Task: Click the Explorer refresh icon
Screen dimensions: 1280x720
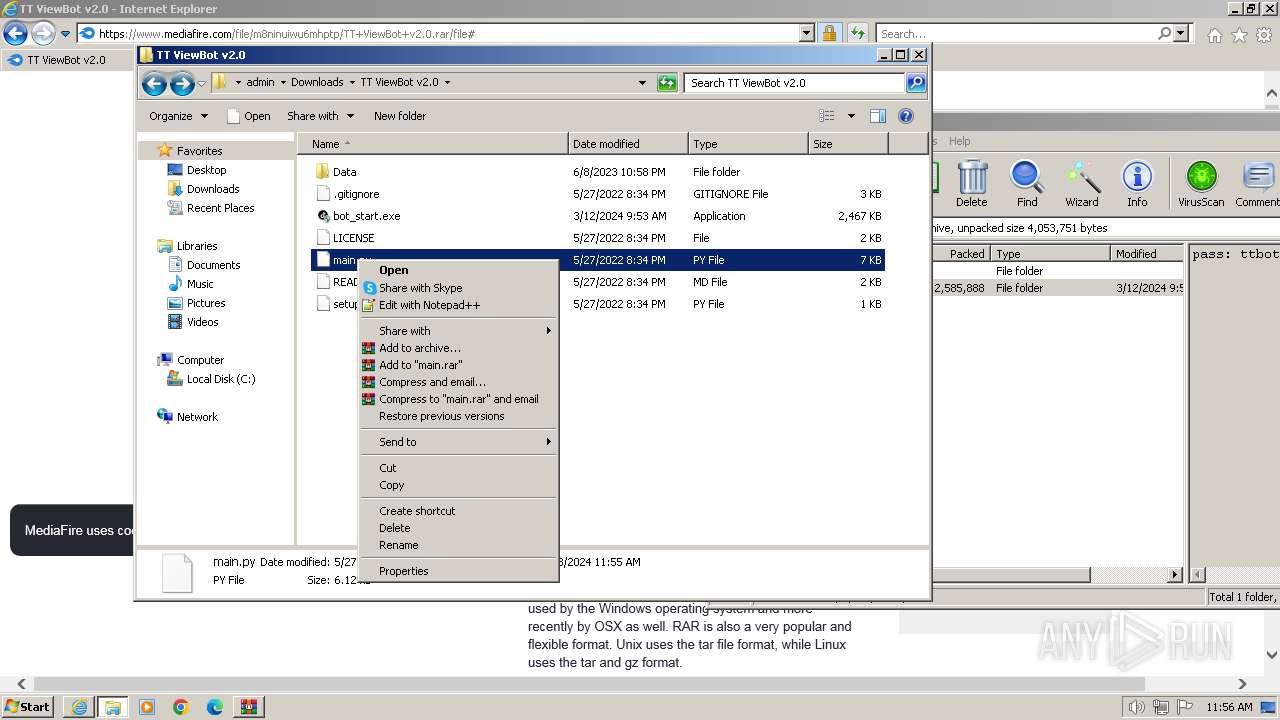Action: pyautogui.click(x=667, y=83)
